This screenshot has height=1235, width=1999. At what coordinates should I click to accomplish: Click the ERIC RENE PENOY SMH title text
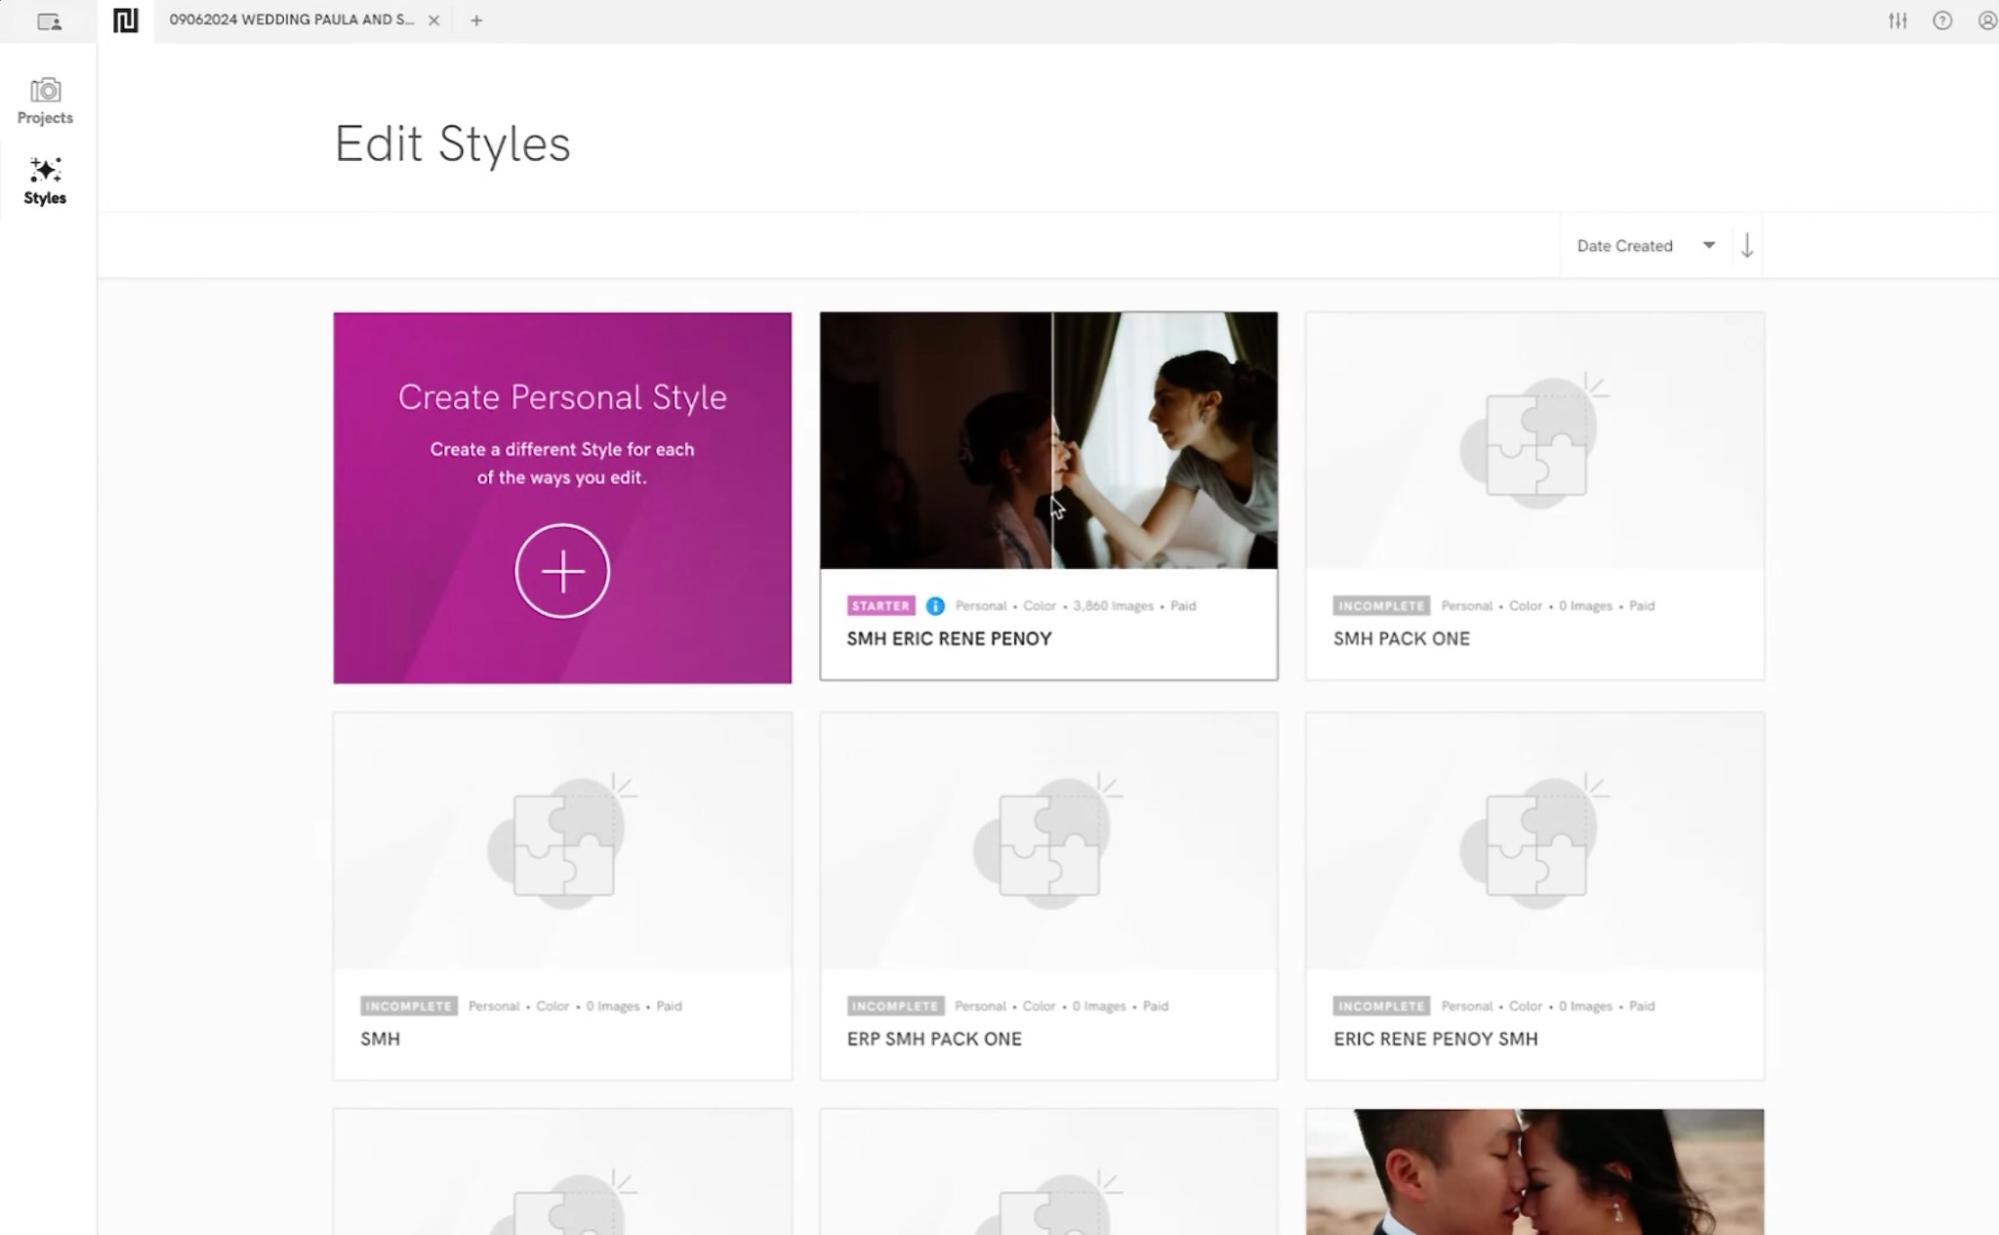[1435, 1039]
